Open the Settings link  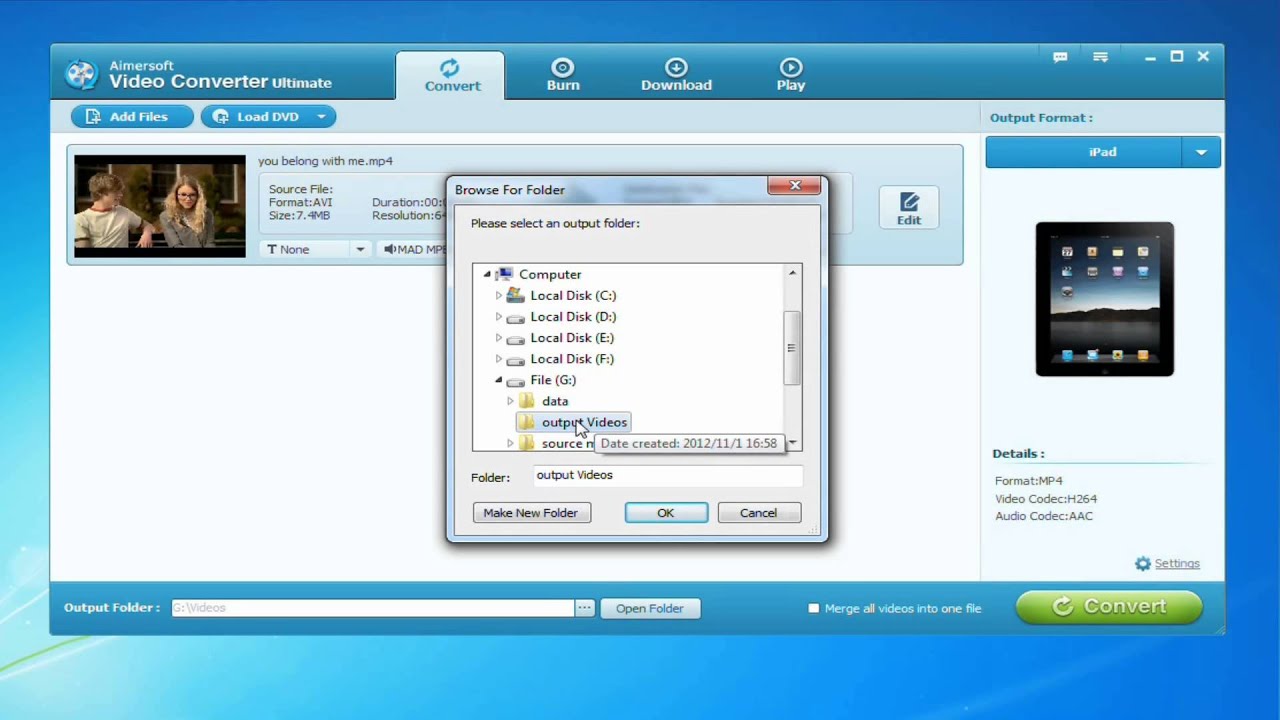(1177, 564)
